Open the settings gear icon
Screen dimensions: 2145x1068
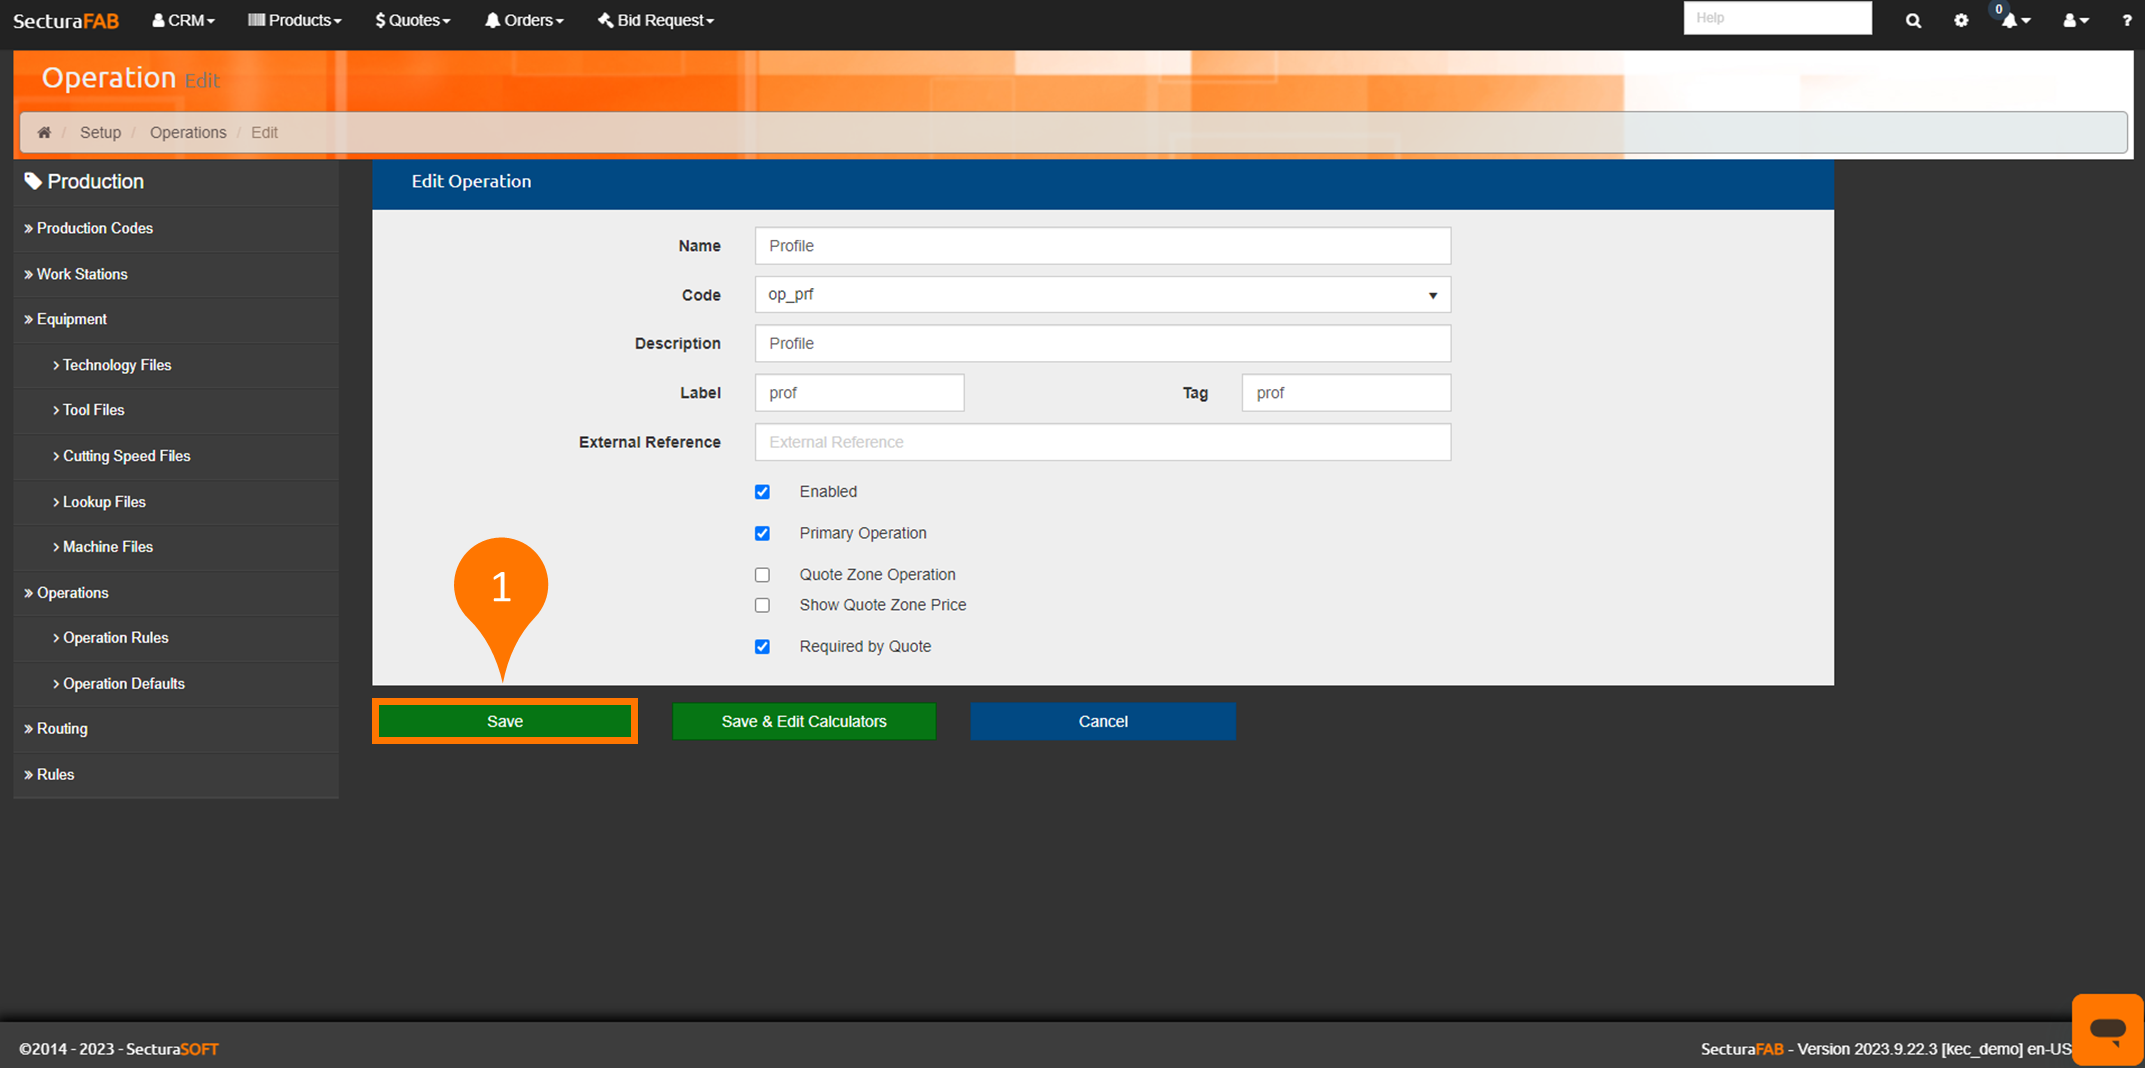[1961, 20]
